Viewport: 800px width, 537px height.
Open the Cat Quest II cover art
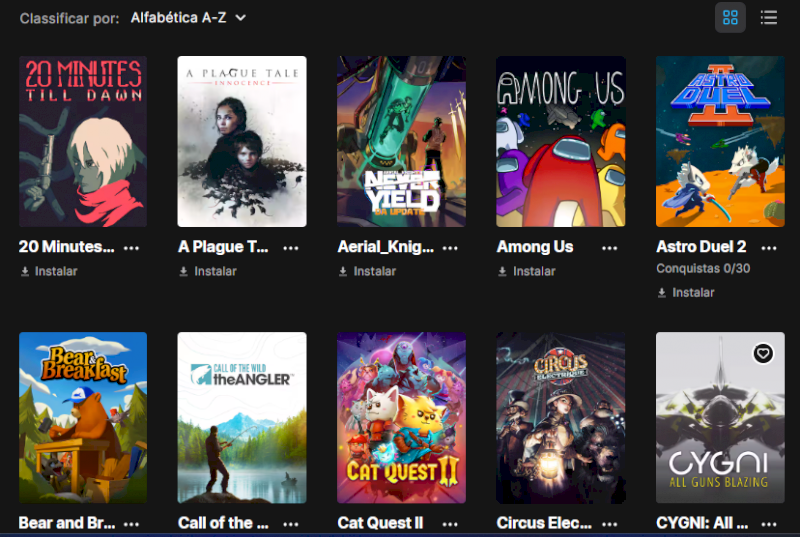tap(401, 418)
